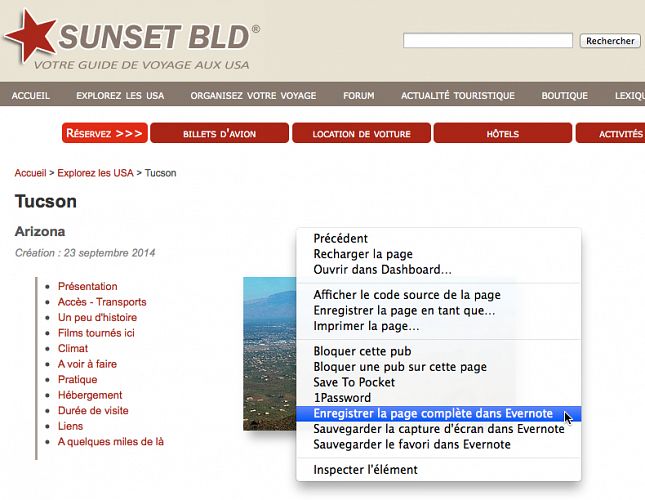This screenshot has width=645, height=500.
Task: Click the Rechercher search button
Action: point(609,41)
